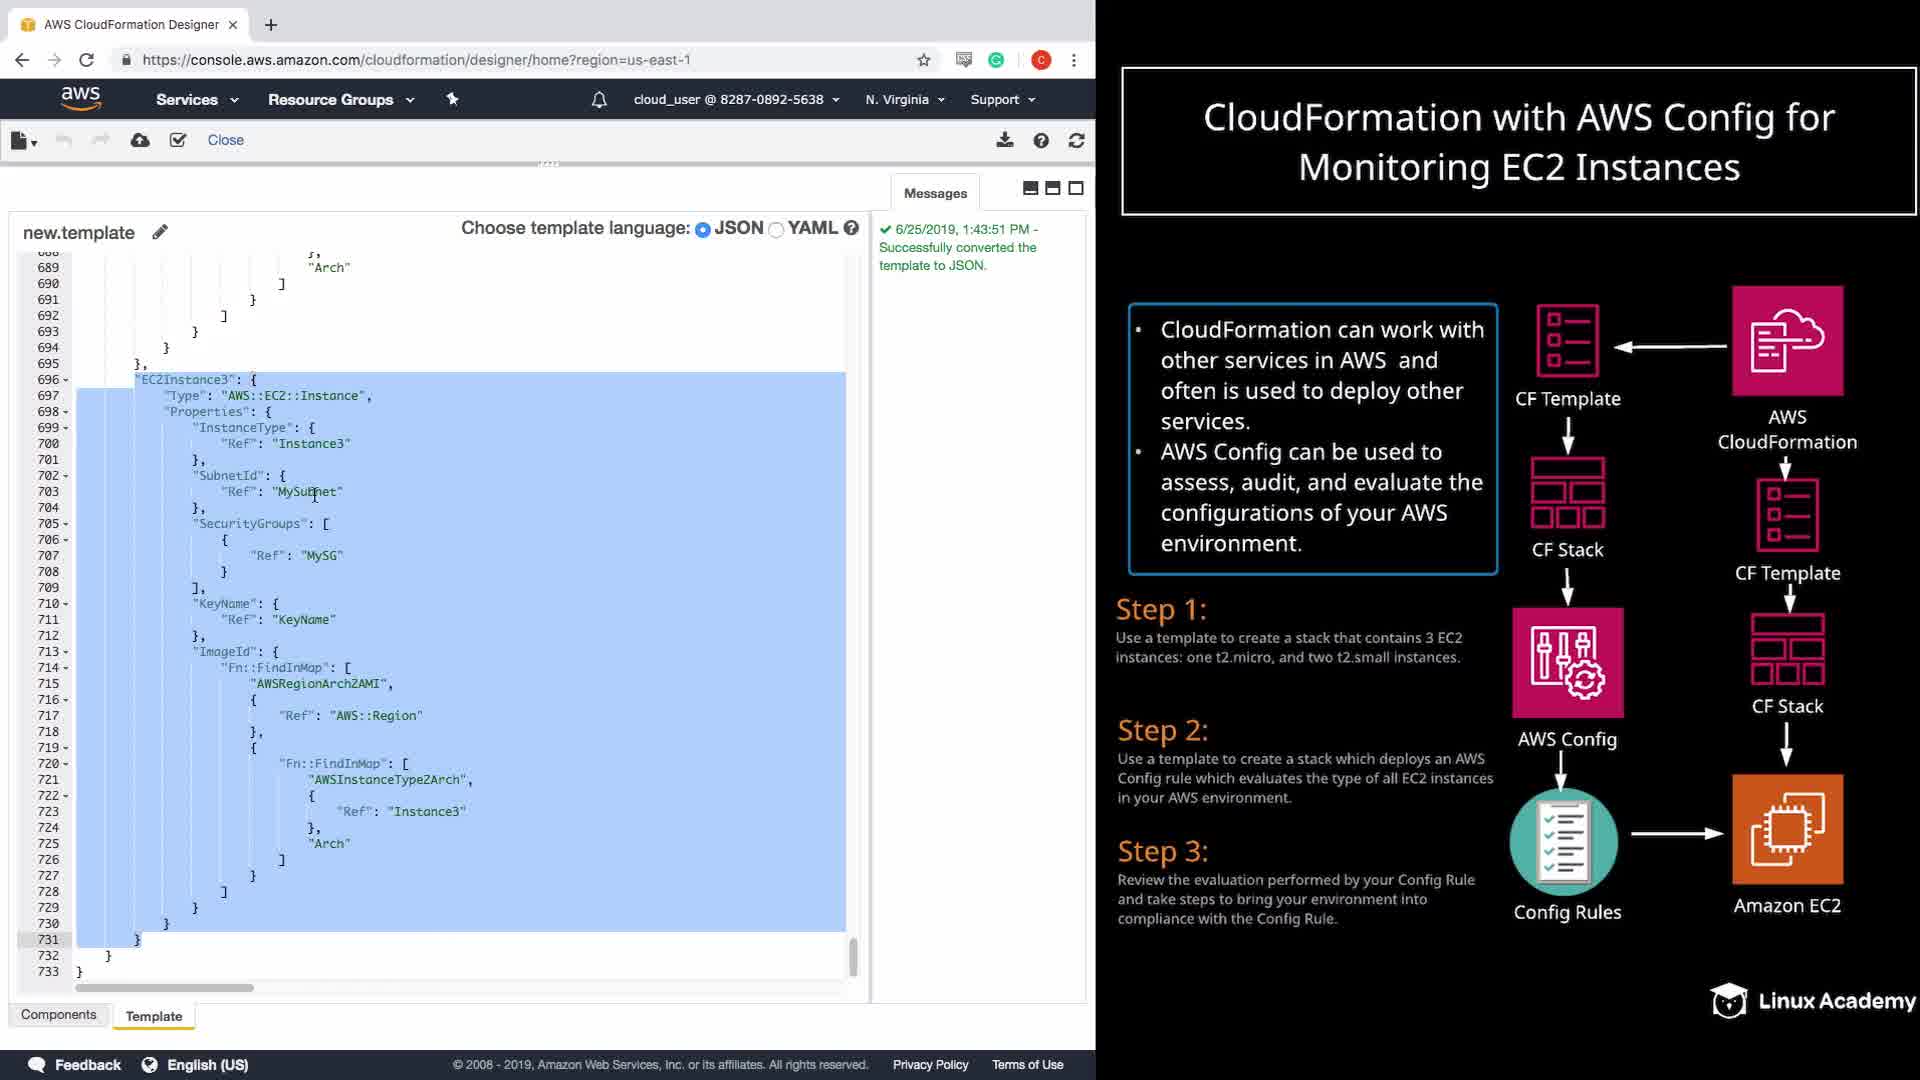Maximize the editor pane to full height

(1076, 188)
